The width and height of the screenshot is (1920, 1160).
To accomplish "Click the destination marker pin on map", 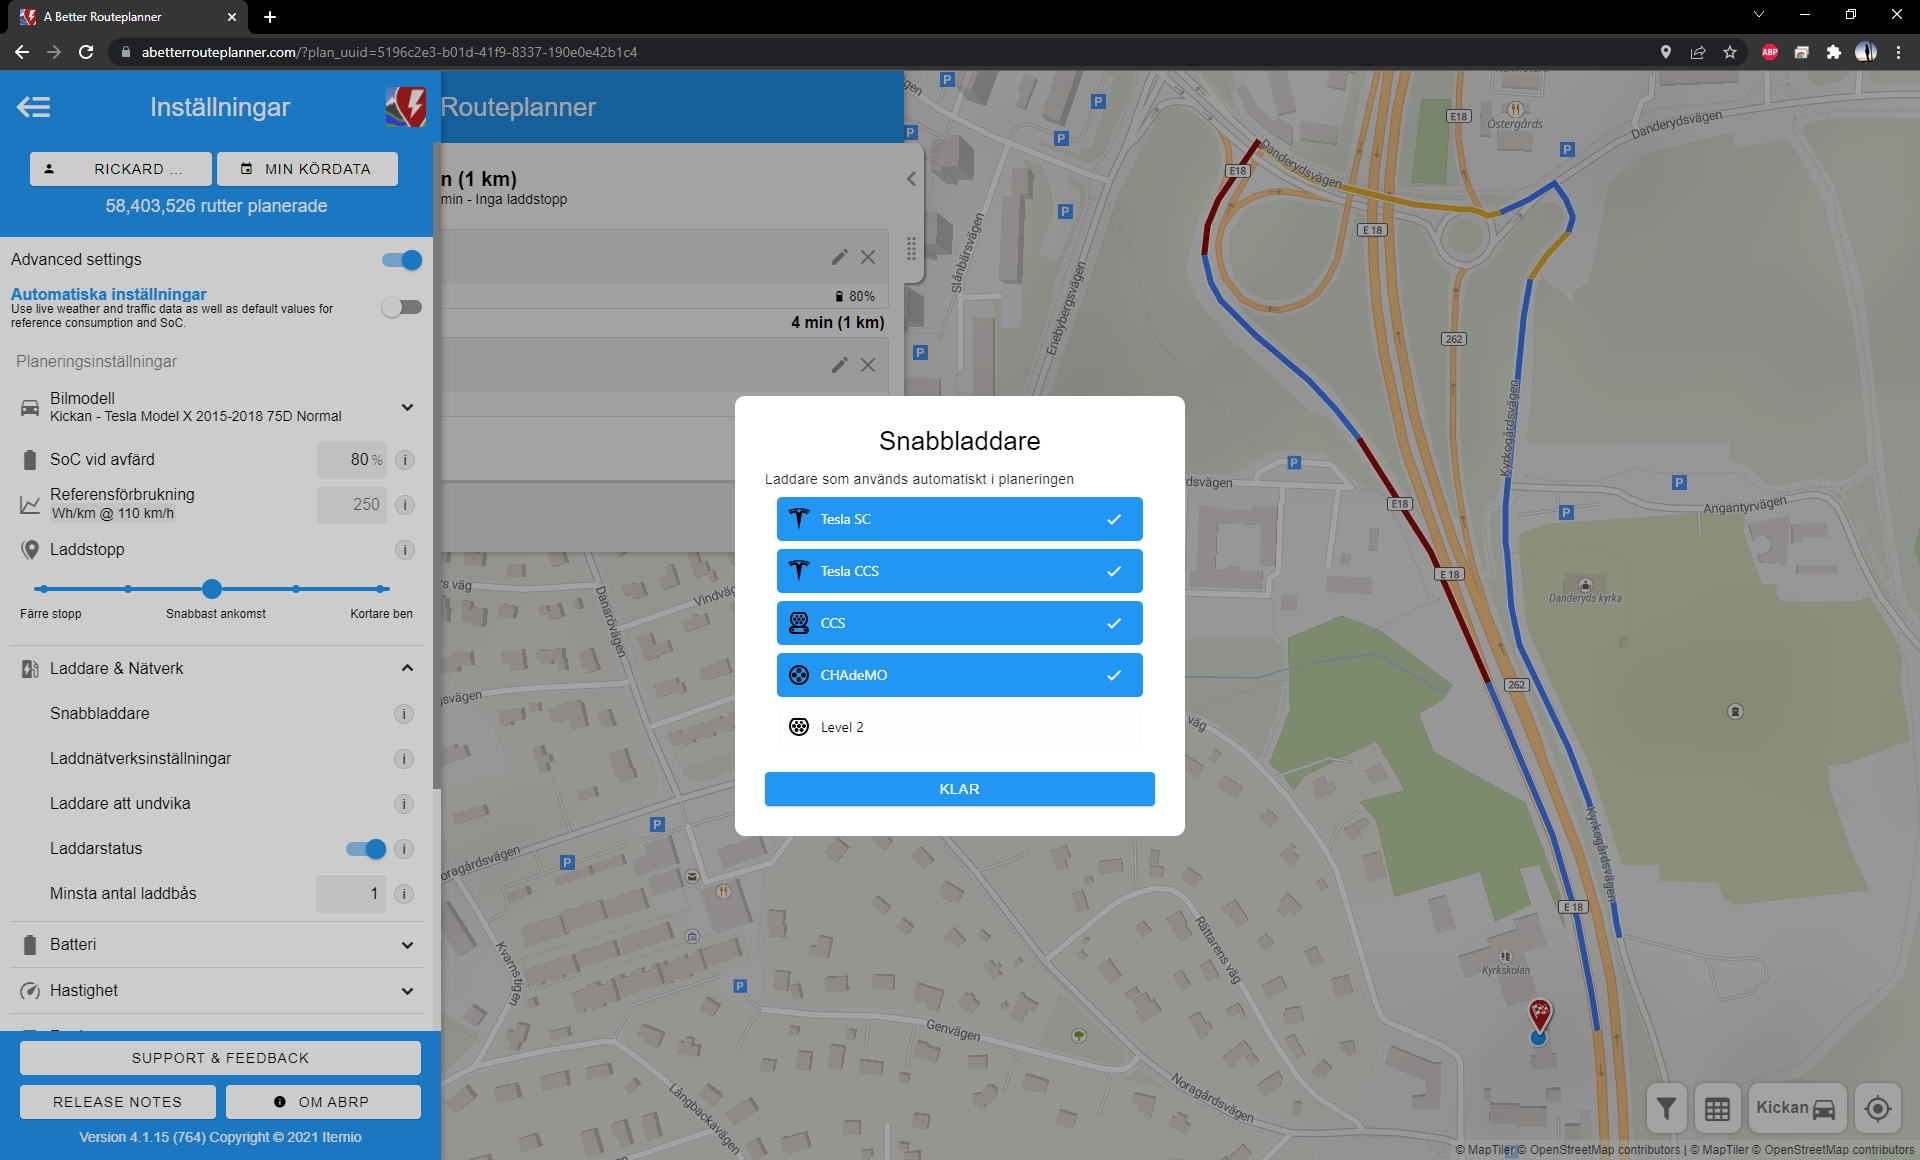I will (x=1540, y=1014).
